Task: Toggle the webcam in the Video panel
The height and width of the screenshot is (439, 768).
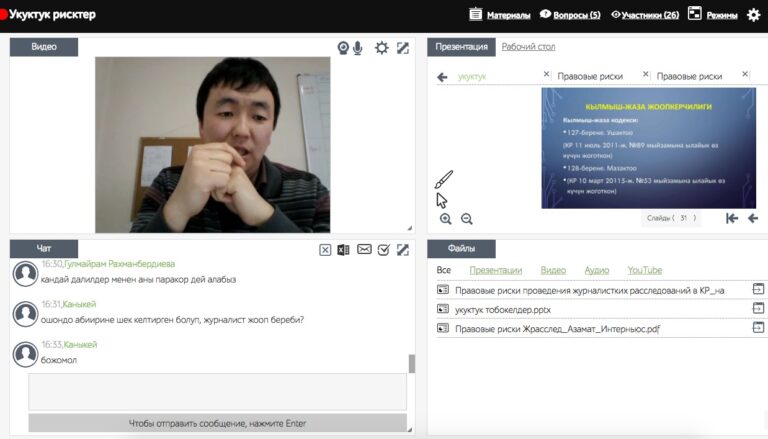Action: (343, 48)
